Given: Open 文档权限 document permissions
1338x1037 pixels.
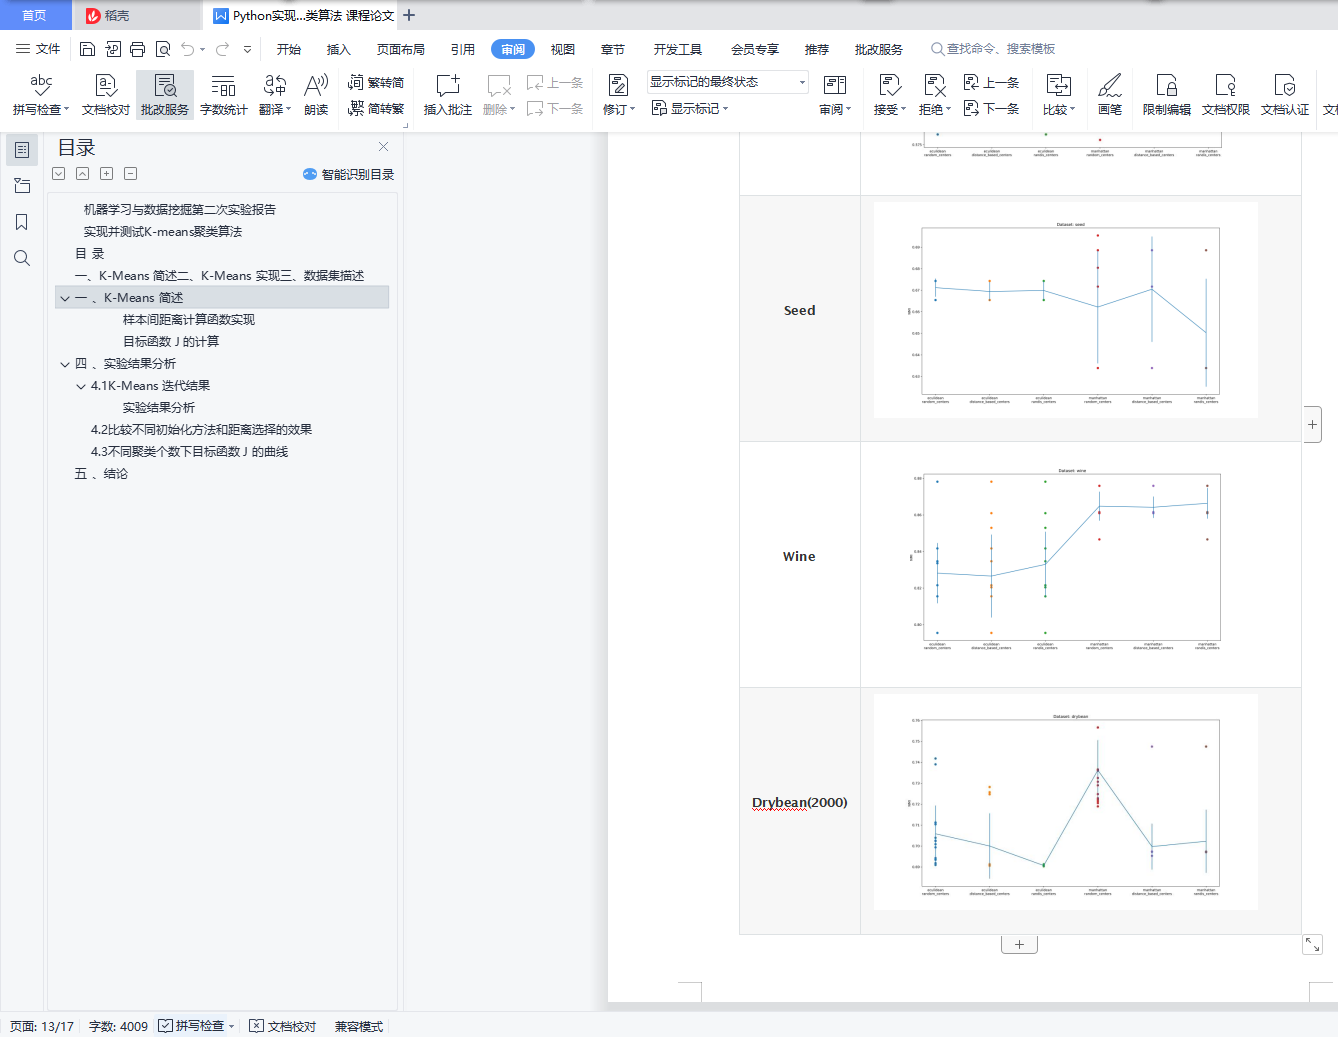Looking at the screenshot, I should coord(1225,95).
